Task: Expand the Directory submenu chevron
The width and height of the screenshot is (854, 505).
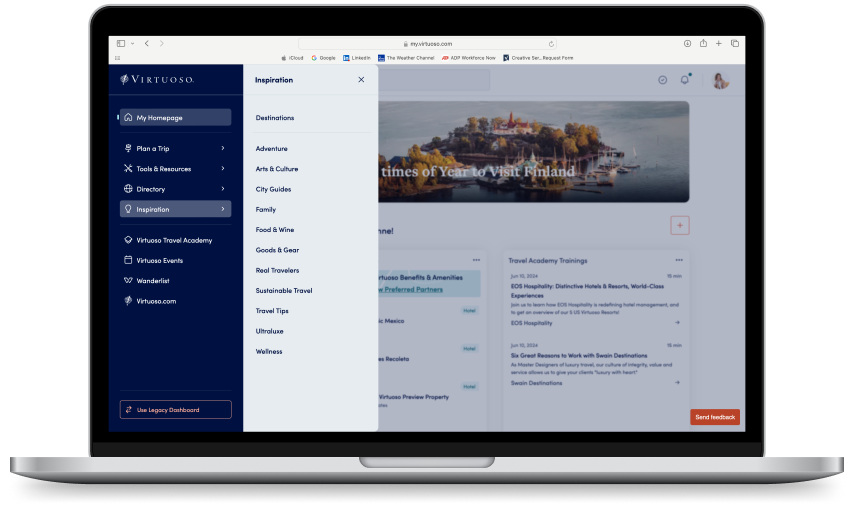Action: point(223,188)
